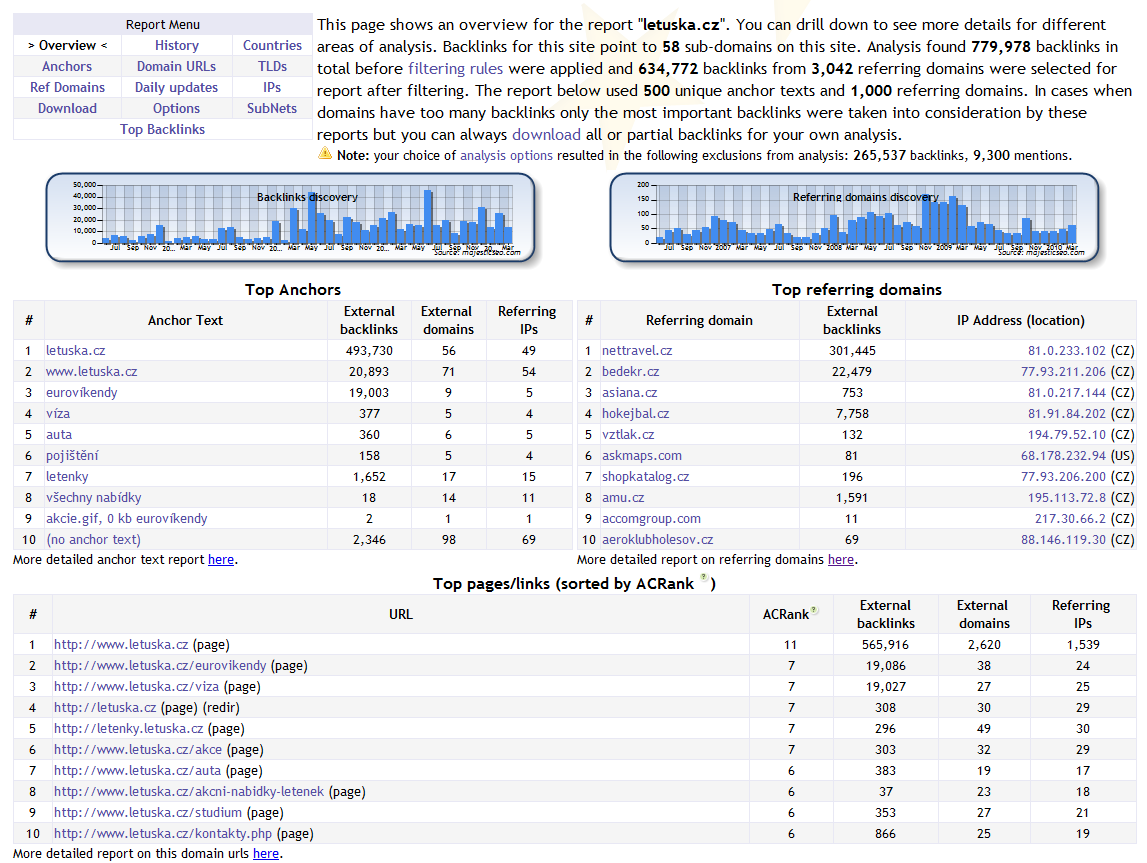View the Daily updates report

[x=176, y=88]
